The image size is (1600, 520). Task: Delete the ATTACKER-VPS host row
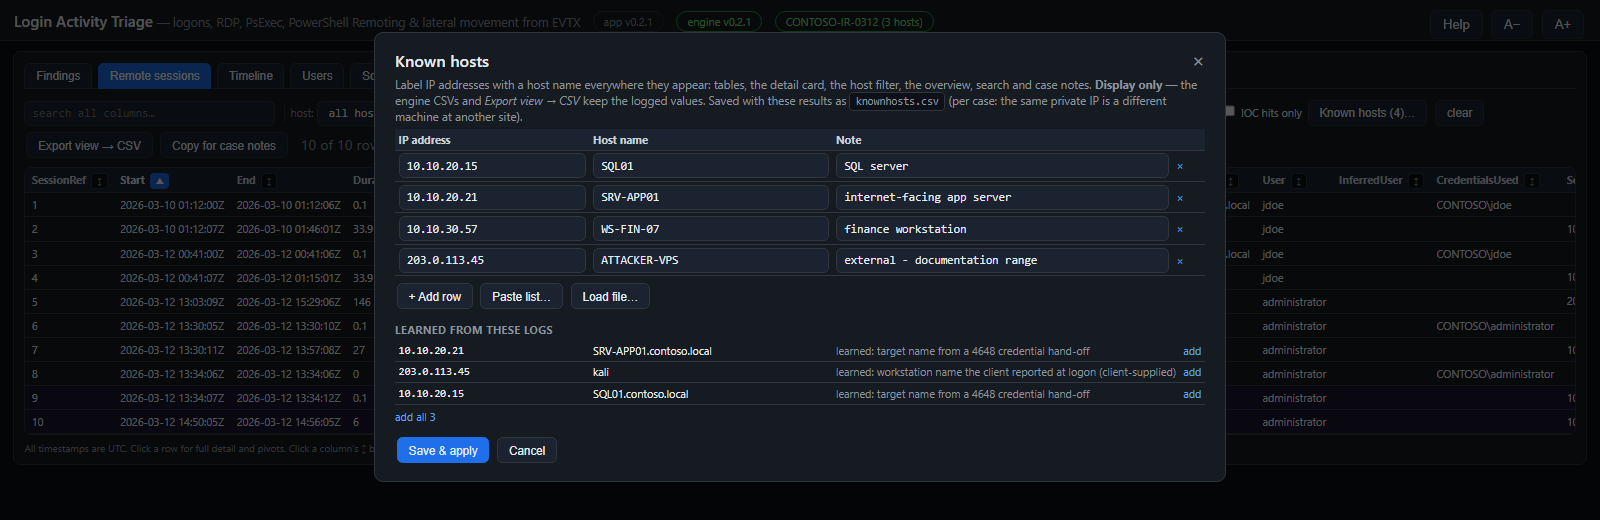[x=1180, y=261]
